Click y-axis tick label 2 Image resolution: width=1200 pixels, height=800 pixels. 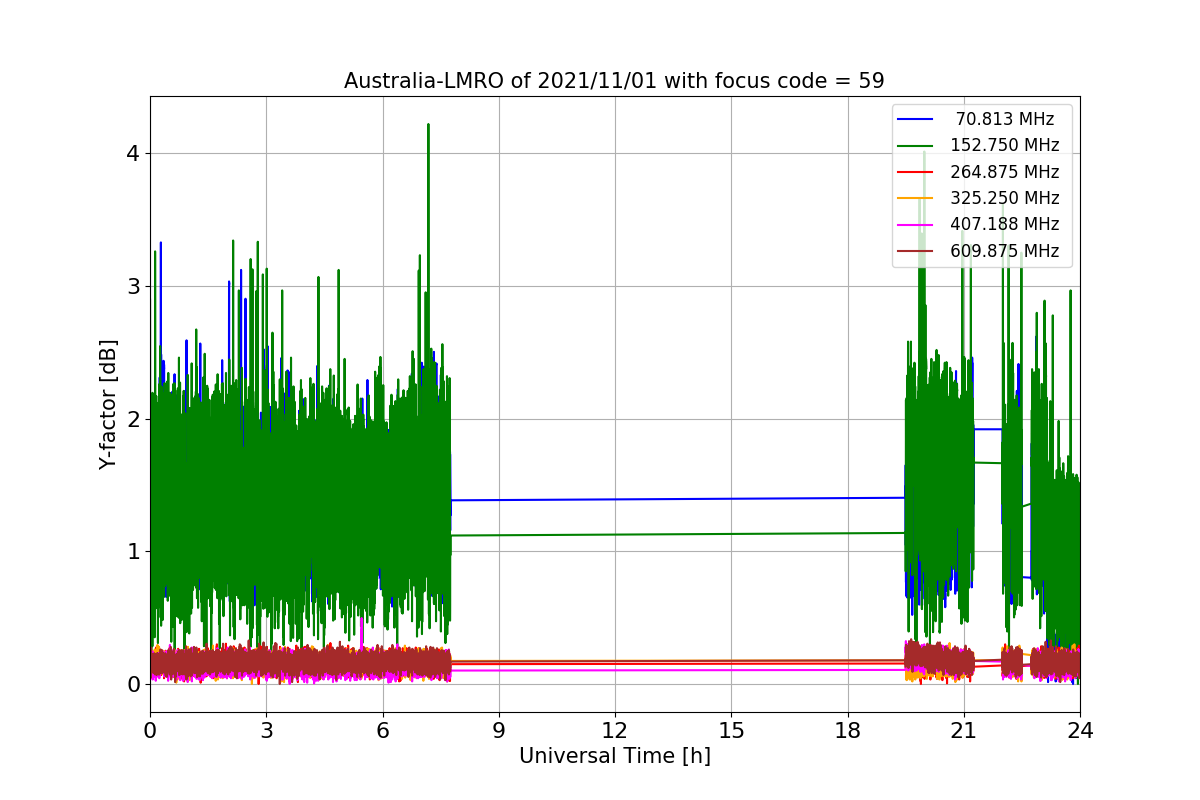coord(133,419)
